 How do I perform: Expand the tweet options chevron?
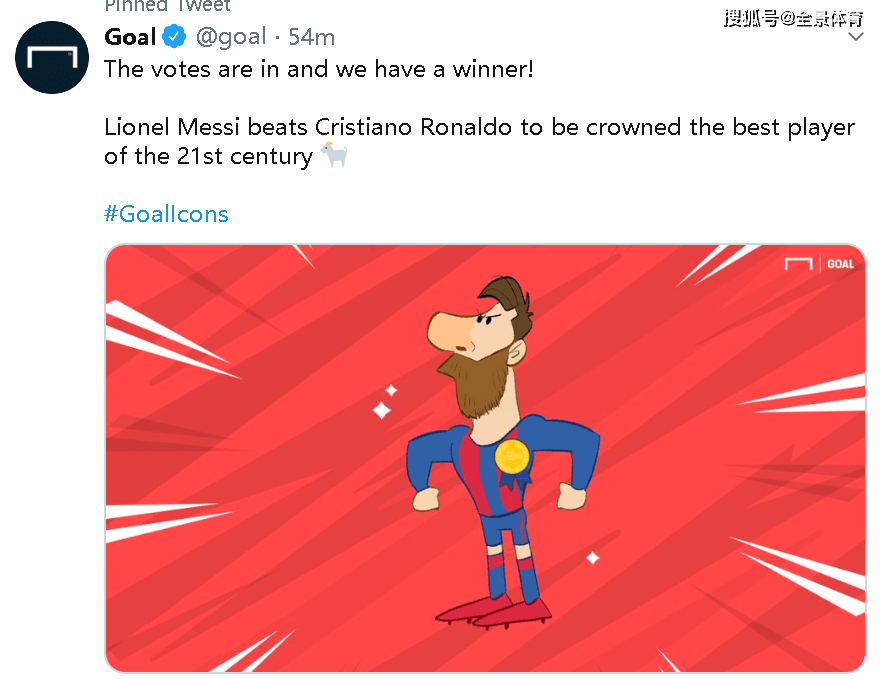coord(855,37)
